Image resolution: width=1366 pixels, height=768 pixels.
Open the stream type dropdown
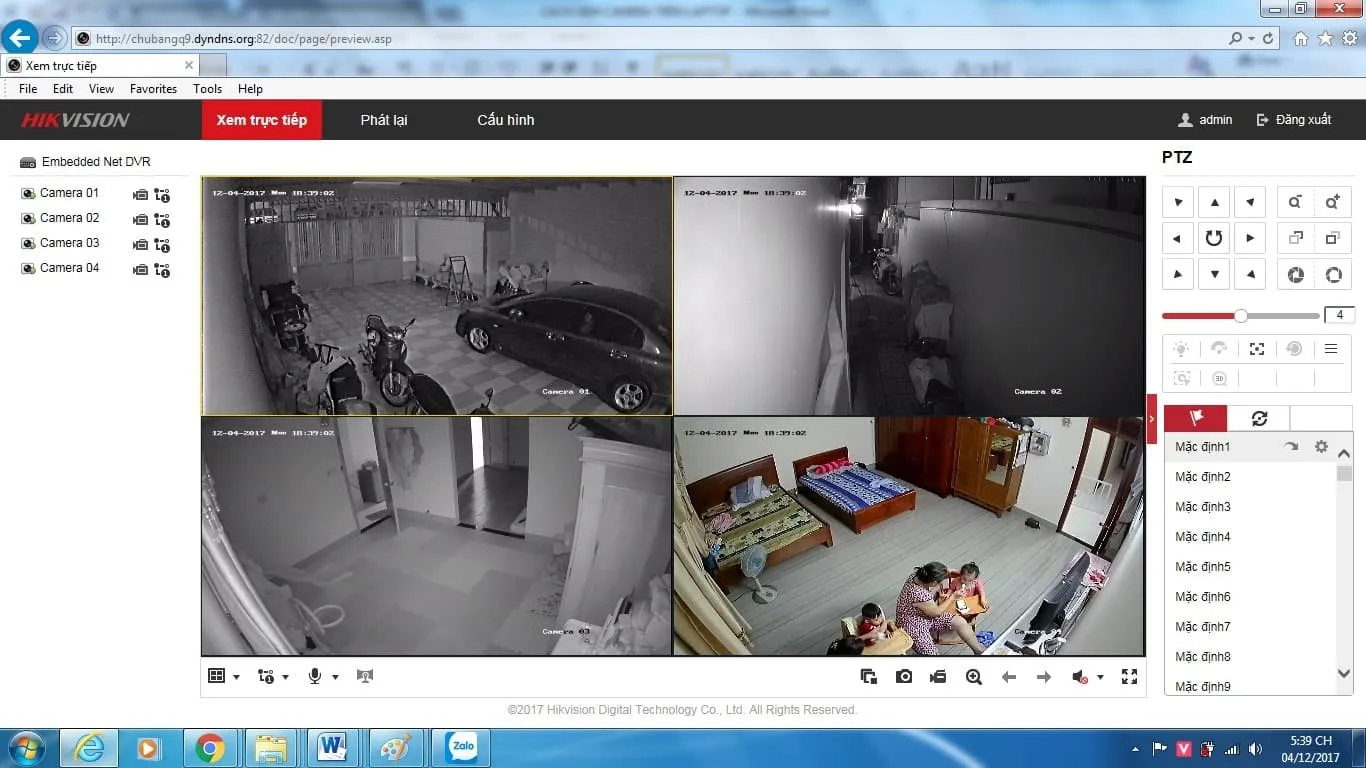285,676
